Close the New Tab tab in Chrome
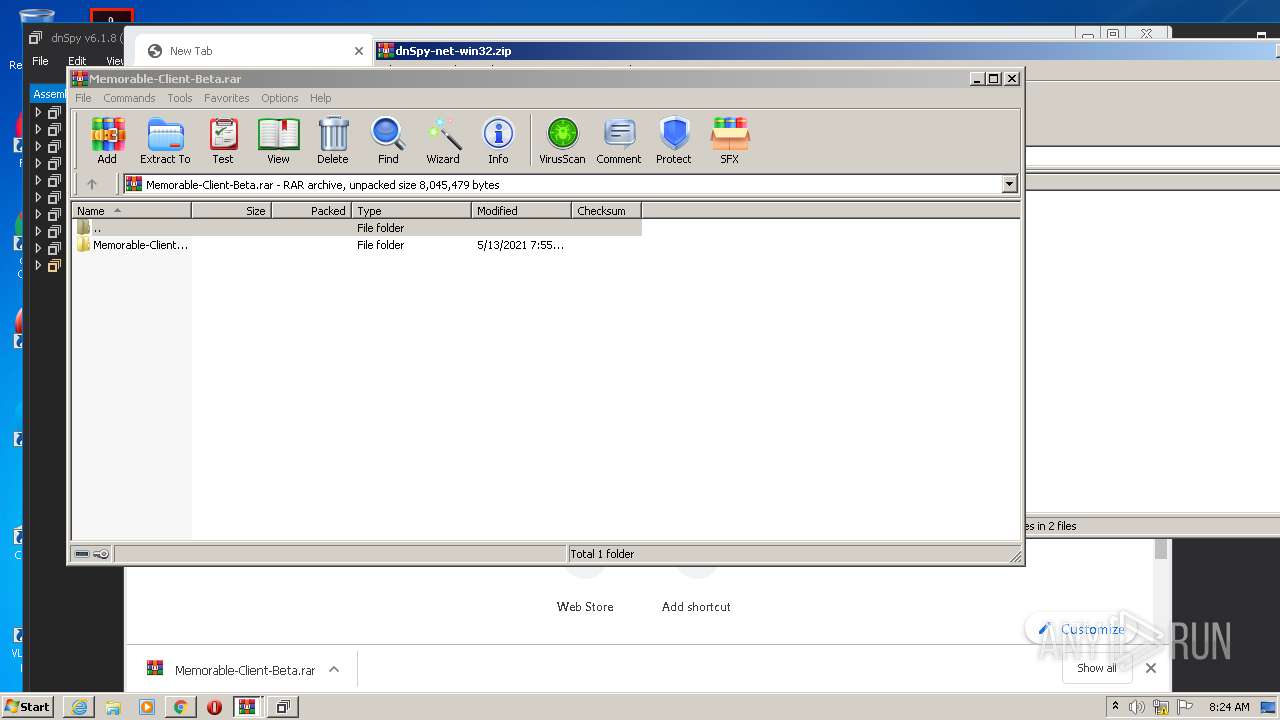Viewport: 1280px width, 720px height. [x=359, y=51]
